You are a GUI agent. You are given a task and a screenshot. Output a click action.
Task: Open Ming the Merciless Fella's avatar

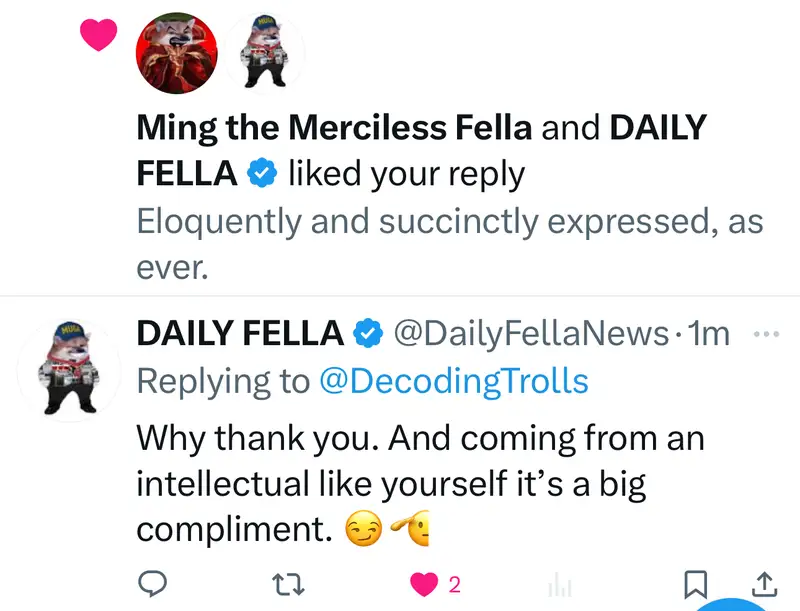pos(176,52)
